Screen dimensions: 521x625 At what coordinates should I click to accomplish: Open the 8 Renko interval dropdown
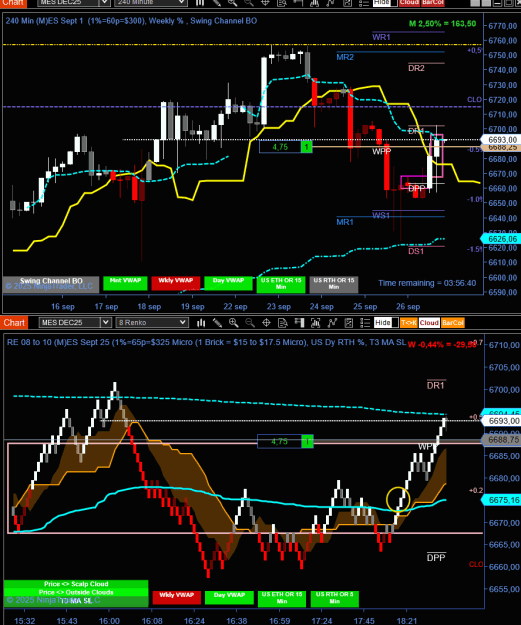tap(151, 322)
